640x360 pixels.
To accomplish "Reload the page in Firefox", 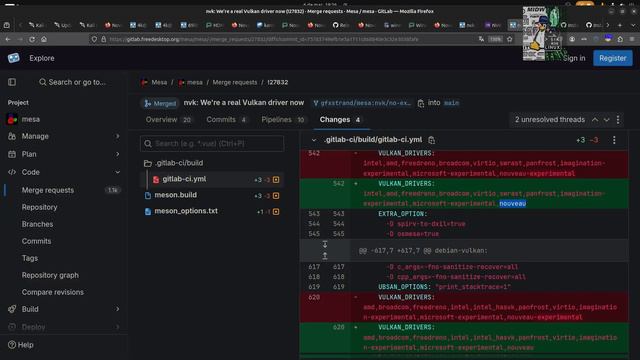I will click(32, 39).
